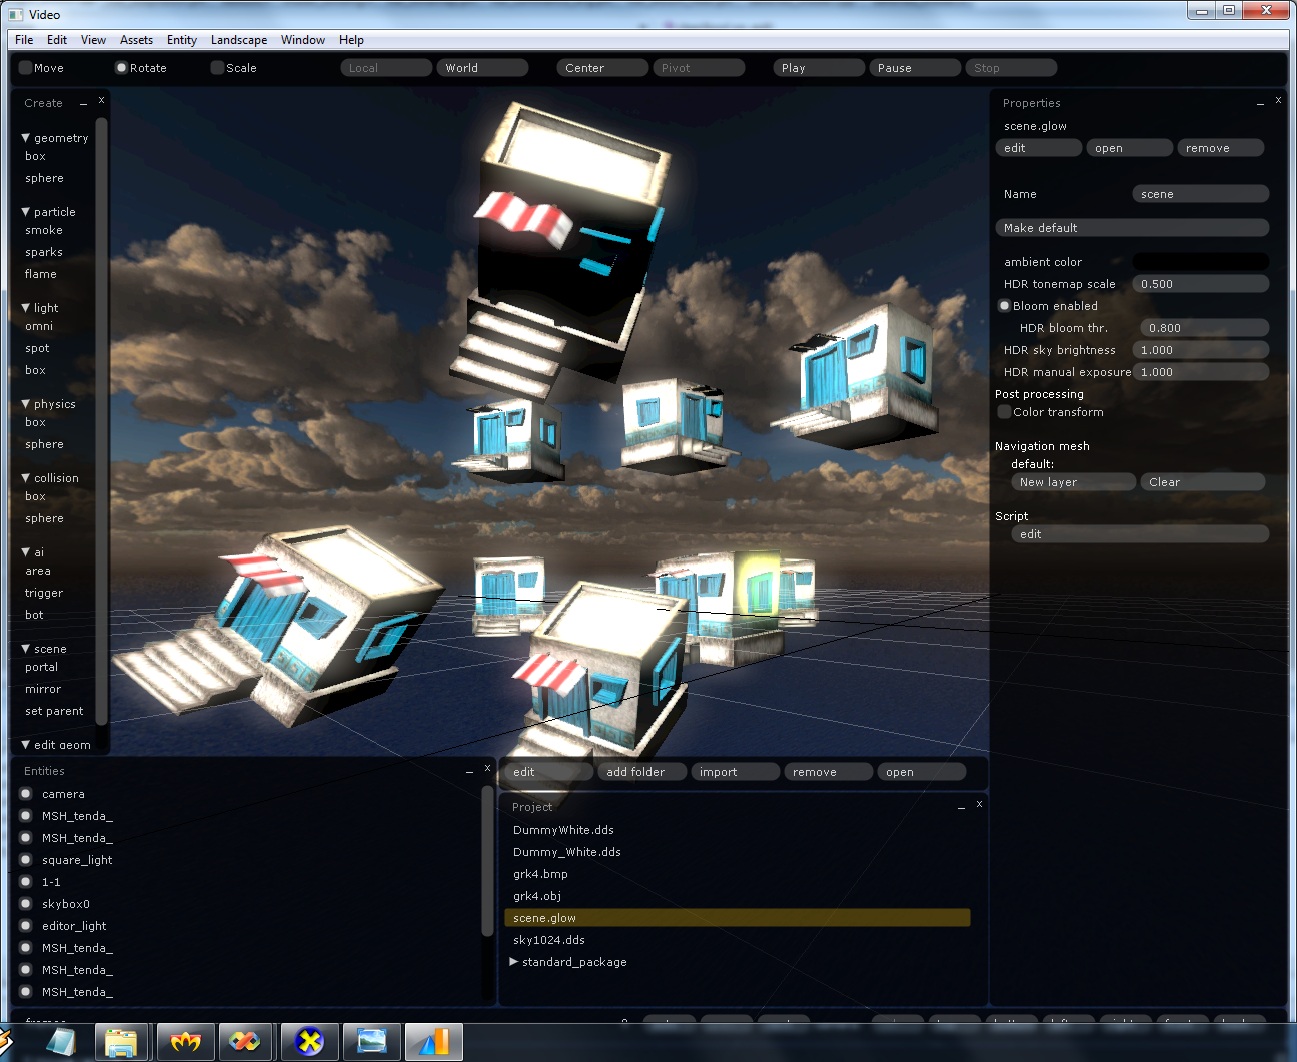Close the Create panel
The height and width of the screenshot is (1062, 1297).
[101, 100]
